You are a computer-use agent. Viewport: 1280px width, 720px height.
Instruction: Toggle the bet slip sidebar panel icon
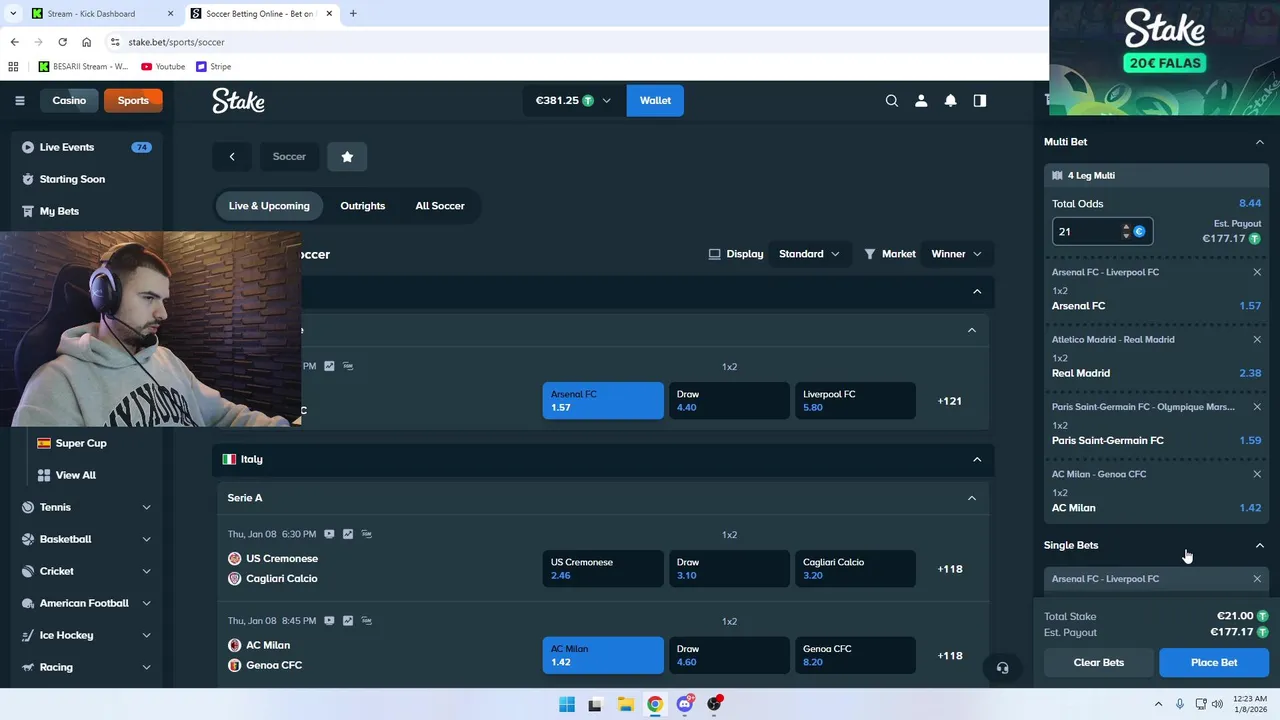tap(980, 100)
